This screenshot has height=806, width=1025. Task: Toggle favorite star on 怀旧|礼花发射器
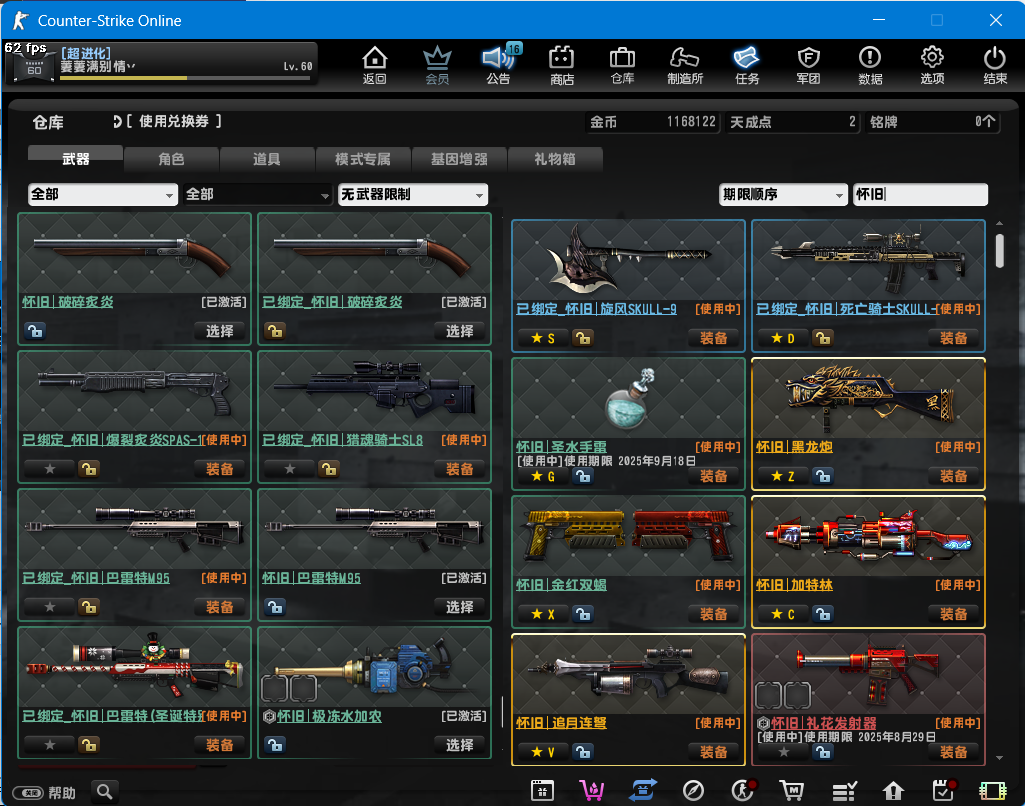coord(783,752)
